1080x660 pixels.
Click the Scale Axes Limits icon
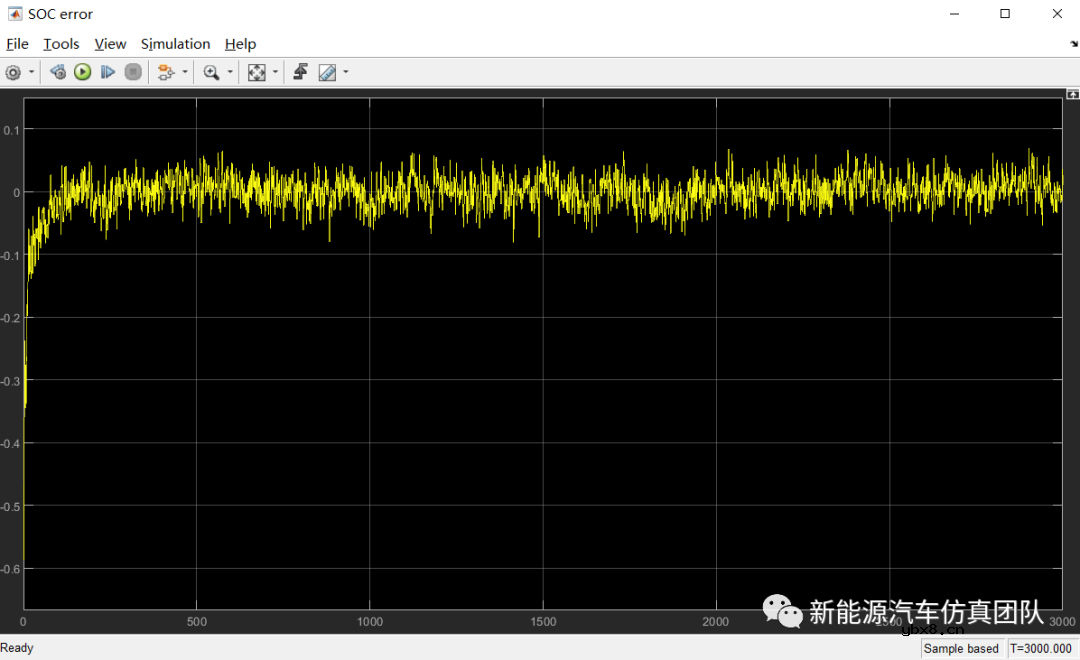coord(257,72)
